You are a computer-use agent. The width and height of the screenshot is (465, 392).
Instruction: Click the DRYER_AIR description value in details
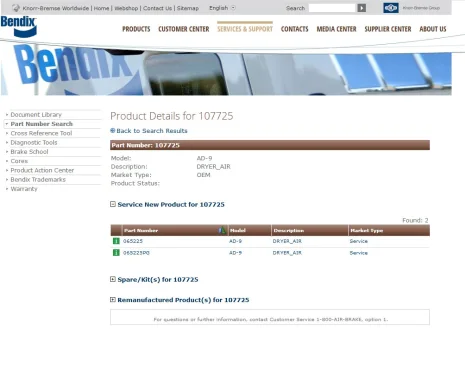[213, 167]
